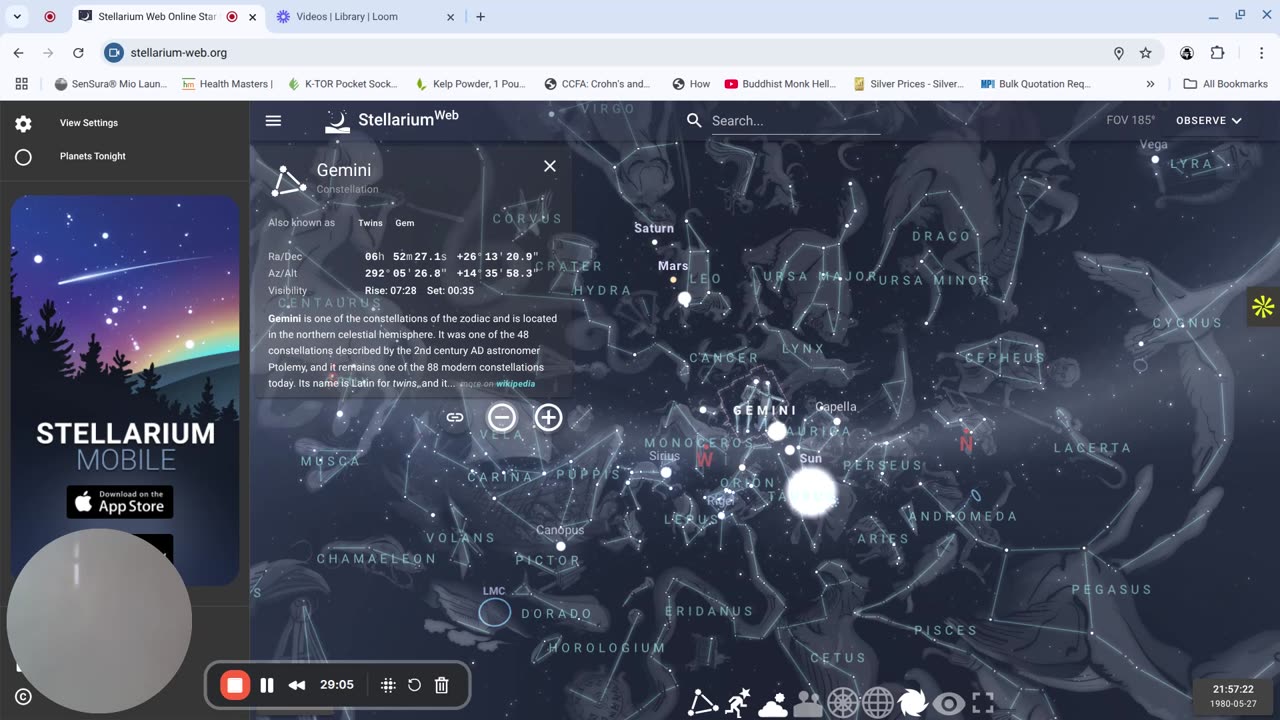Select Mars label on map
Screen dimensions: 1280x720
pyautogui.click(x=673, y=266)
